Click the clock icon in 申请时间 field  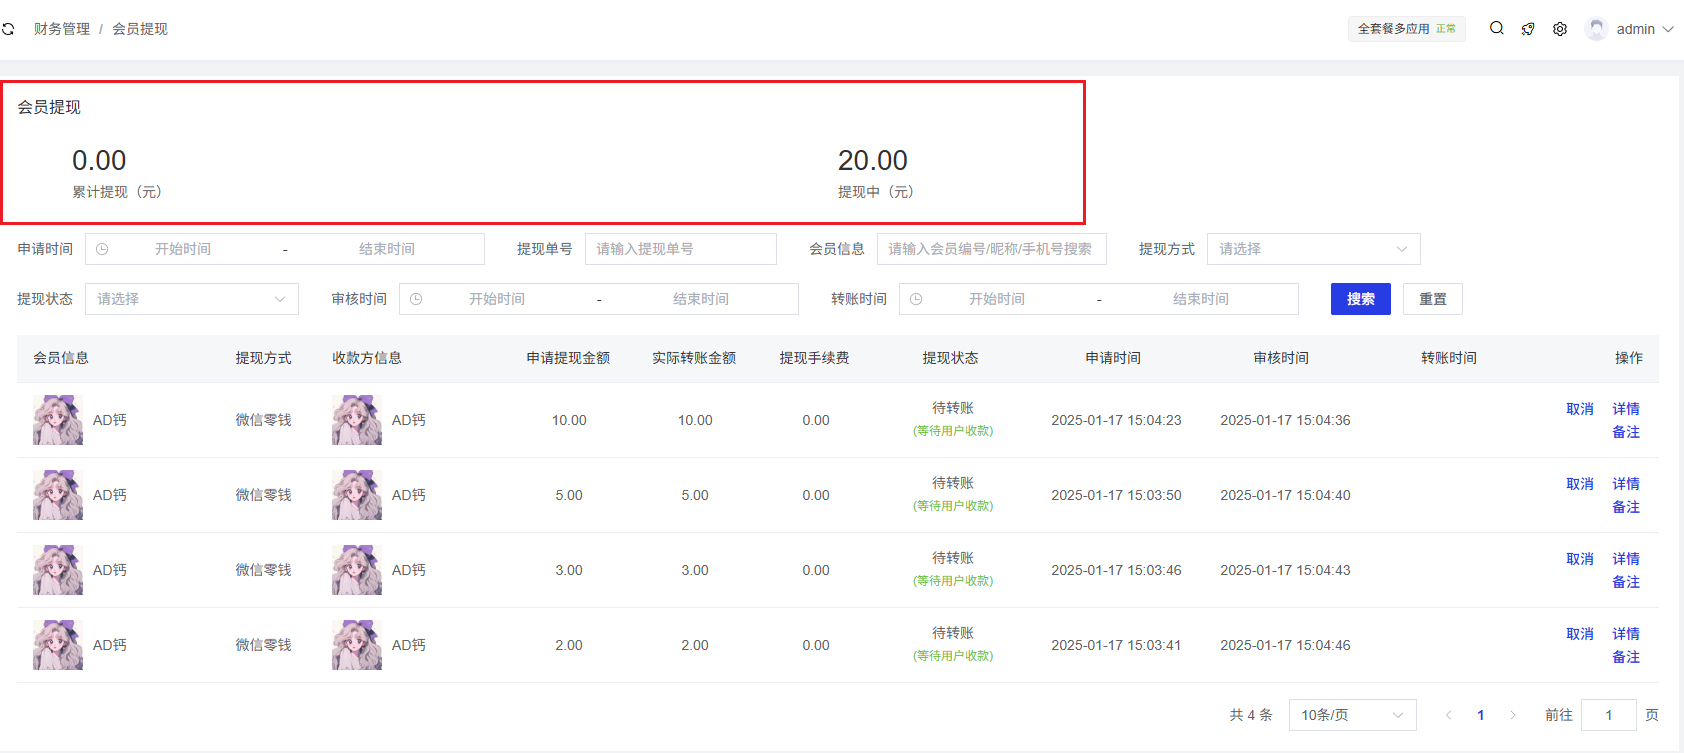click(x=102, y=249)
